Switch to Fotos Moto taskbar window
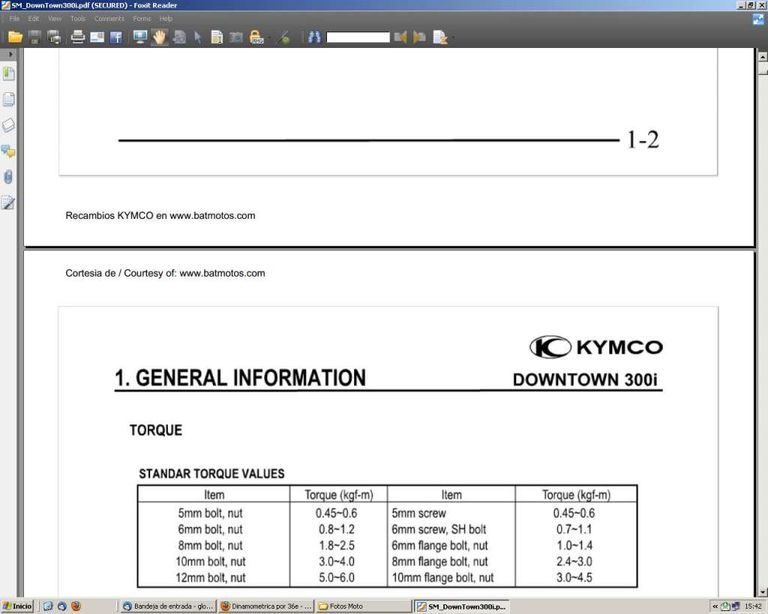Screen dimensions: 768x614 pyautogui.click(x=345, y=606)
